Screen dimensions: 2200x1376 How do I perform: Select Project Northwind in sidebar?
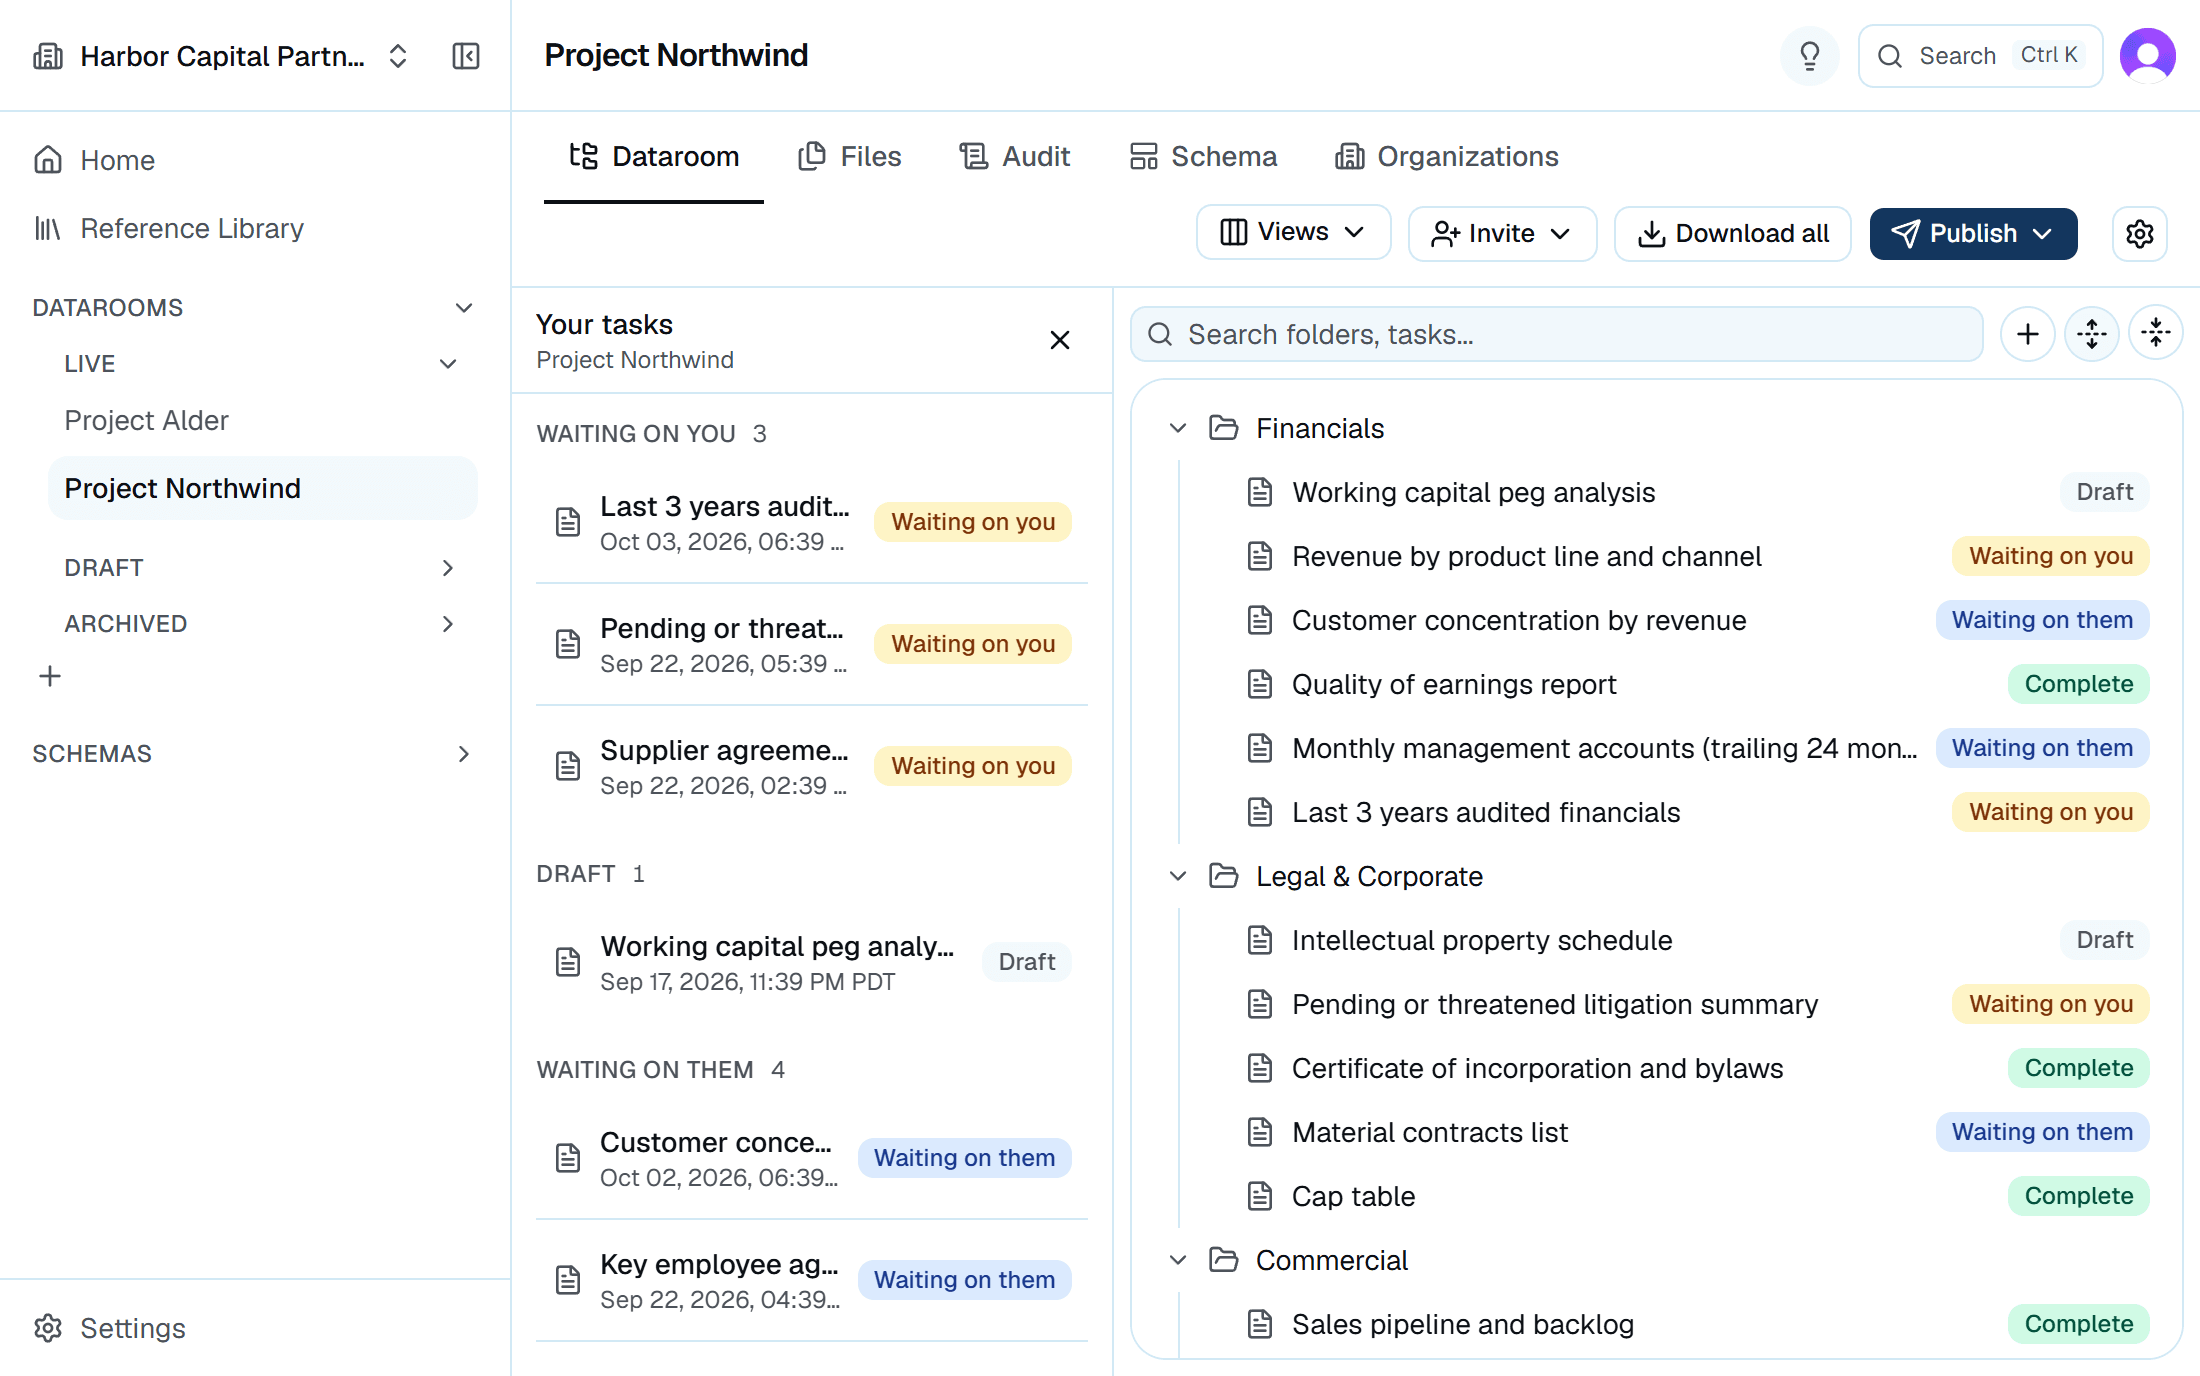click(262, 488)
